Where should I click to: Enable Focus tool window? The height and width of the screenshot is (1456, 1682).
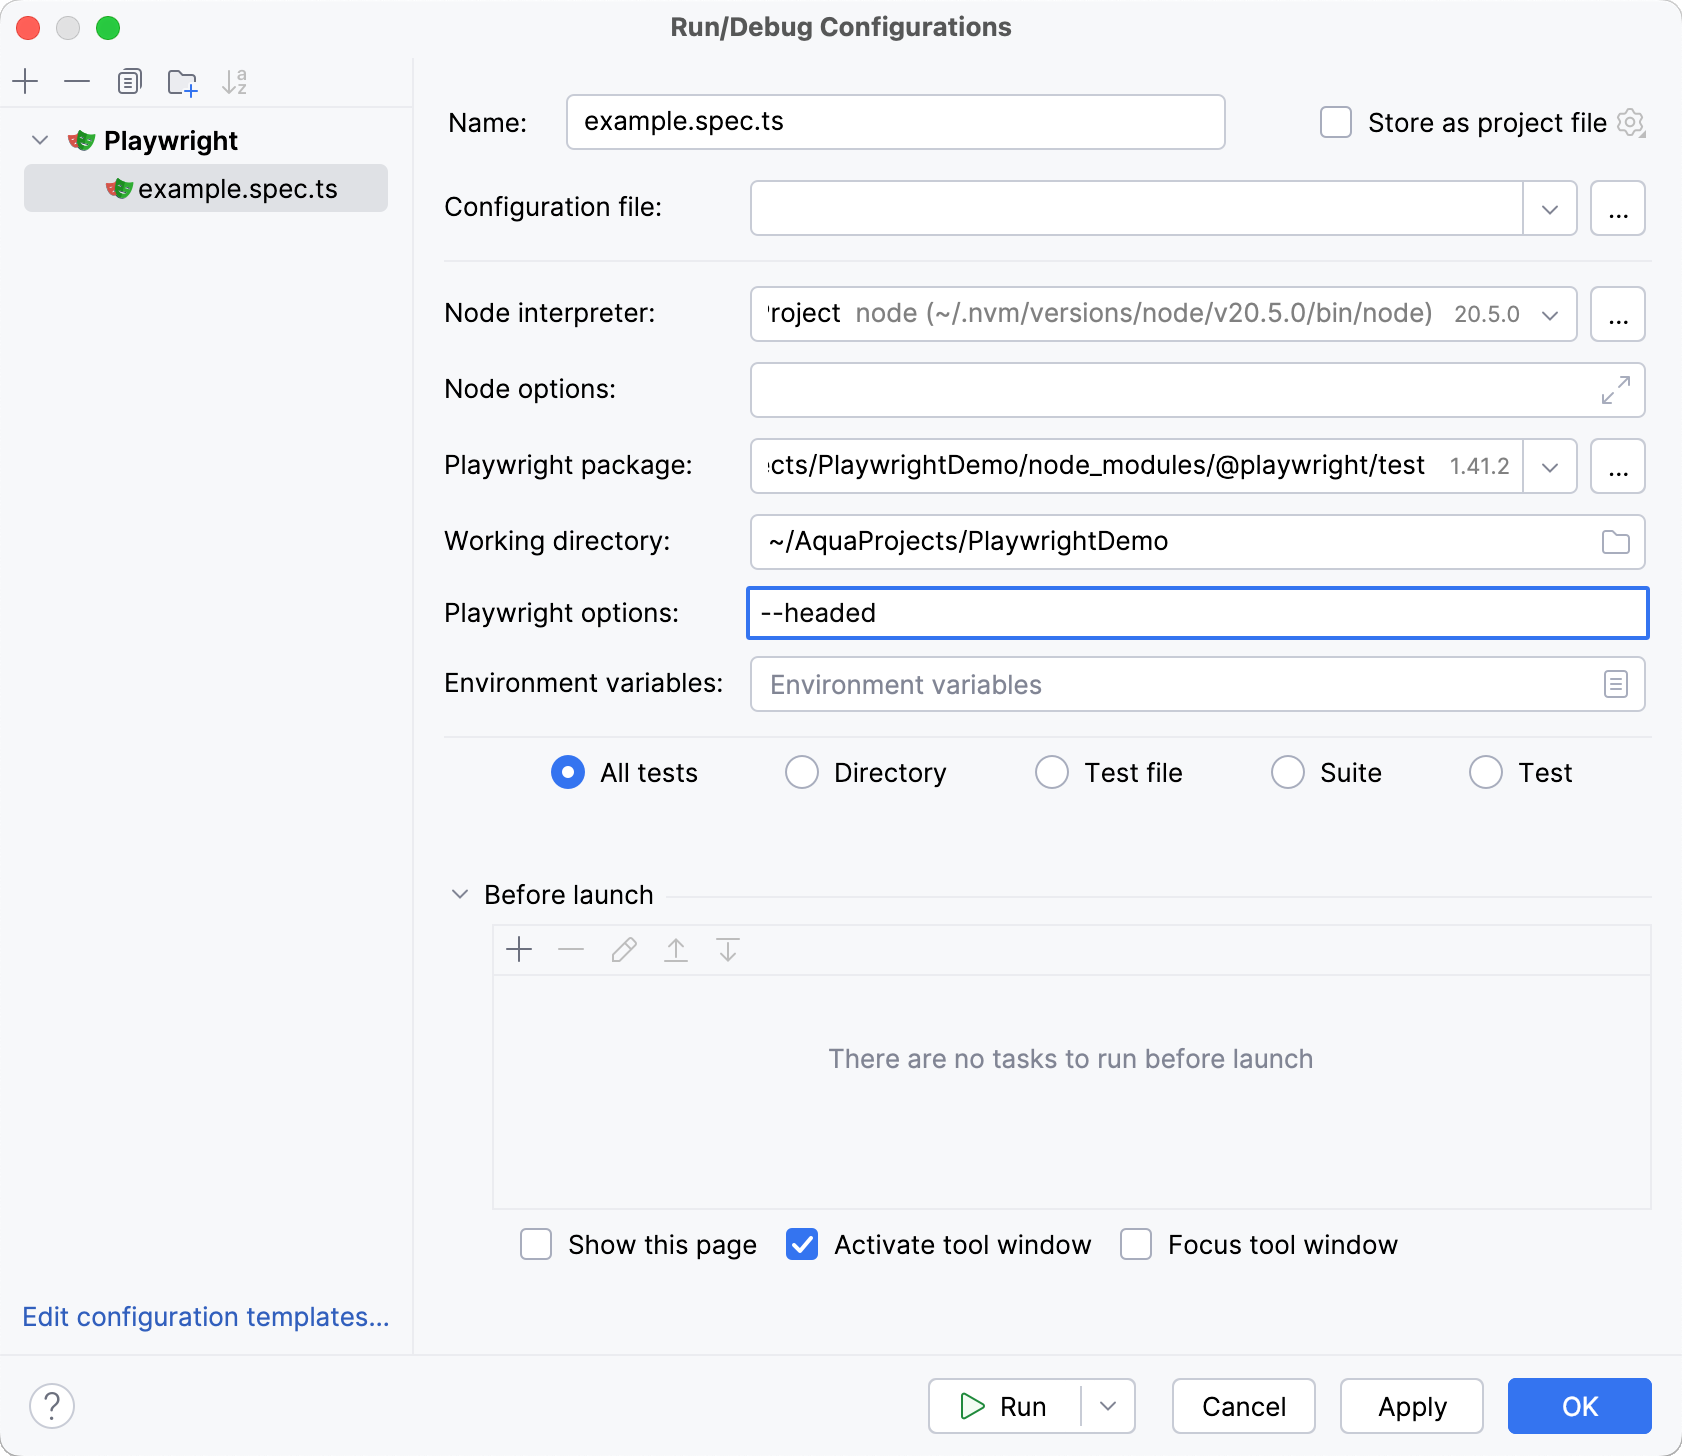click(1136, 1244)
